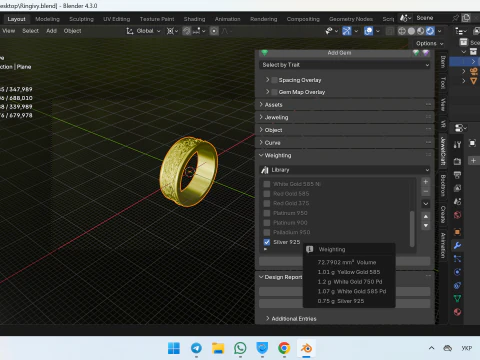The image size is (480, 360).
Task: Check the Red Gold 585 material
Action: pos(267,194)
